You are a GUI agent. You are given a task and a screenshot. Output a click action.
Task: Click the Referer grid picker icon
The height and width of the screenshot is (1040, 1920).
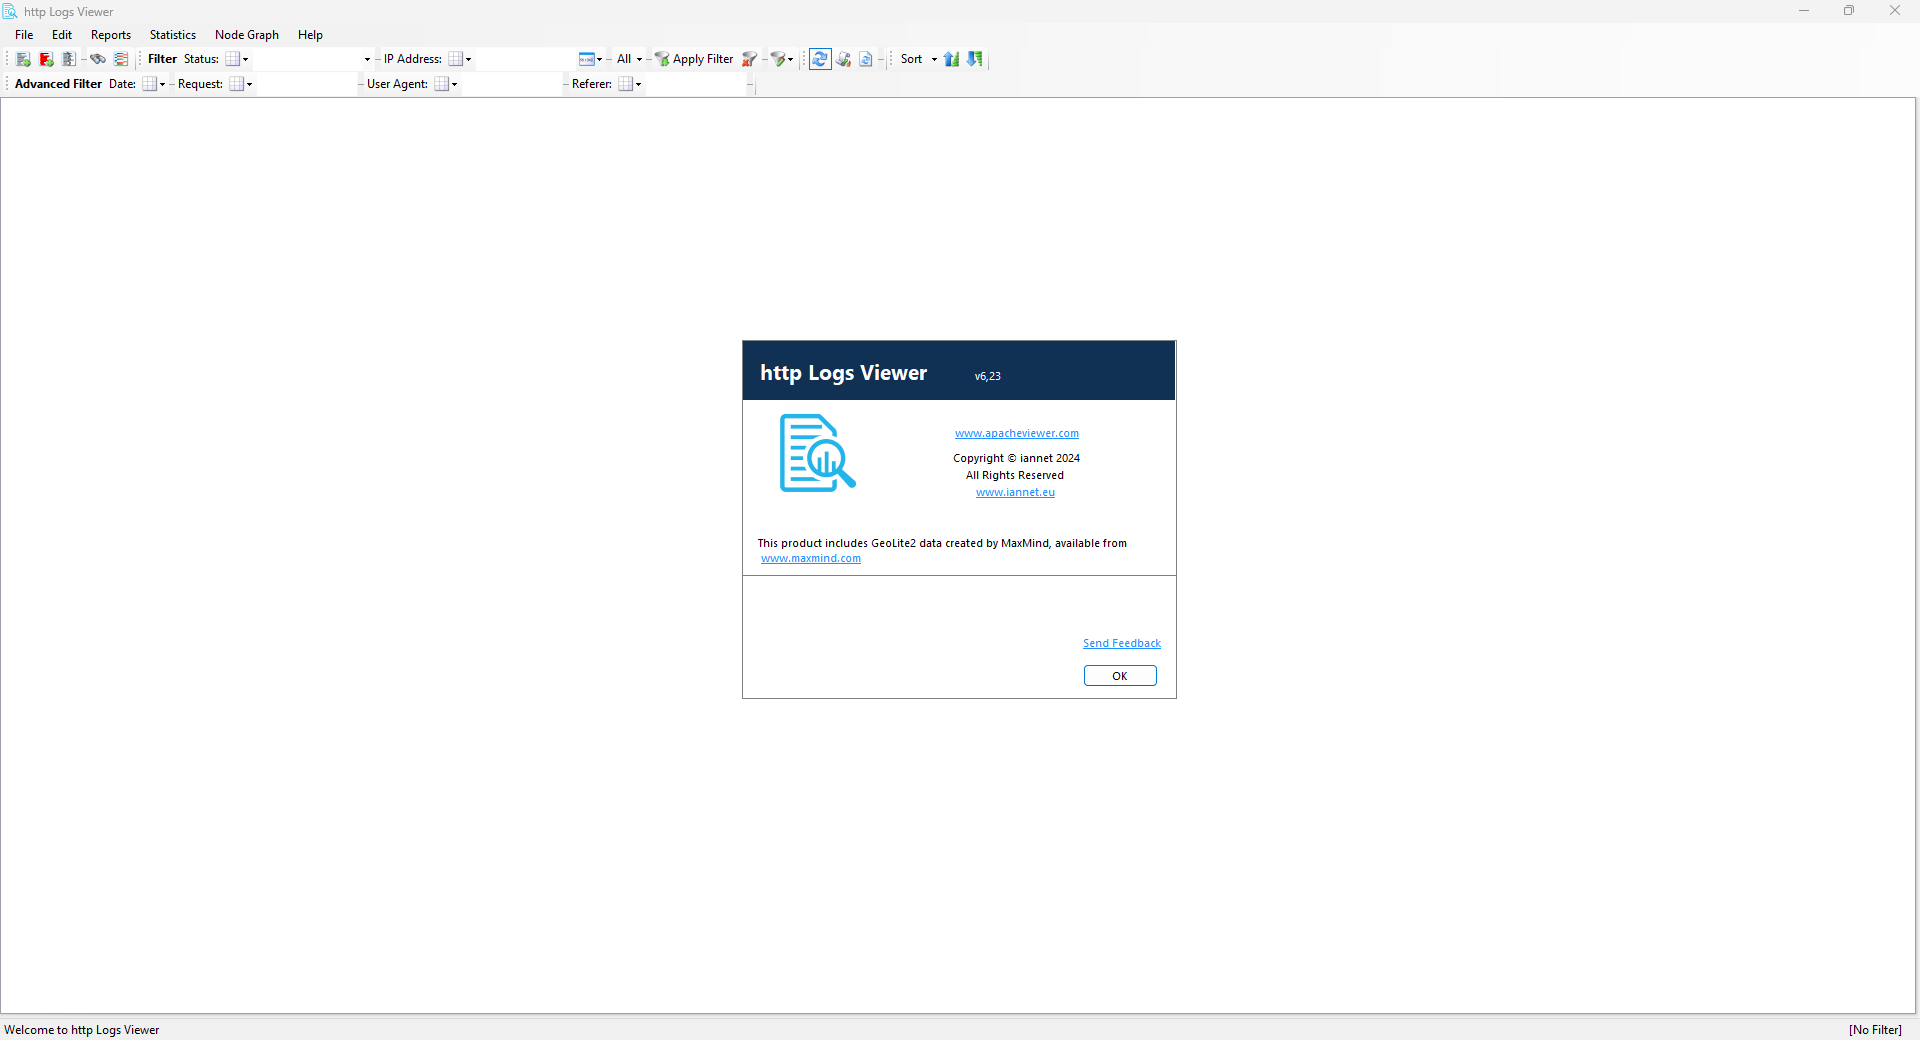pyautogui.click(x=625, y=84)
